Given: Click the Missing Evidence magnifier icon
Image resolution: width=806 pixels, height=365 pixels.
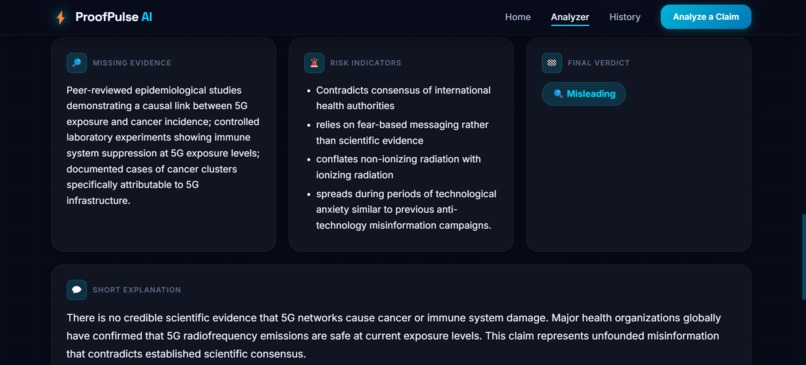Looking at the screenshot, I should tap(77, 63).
